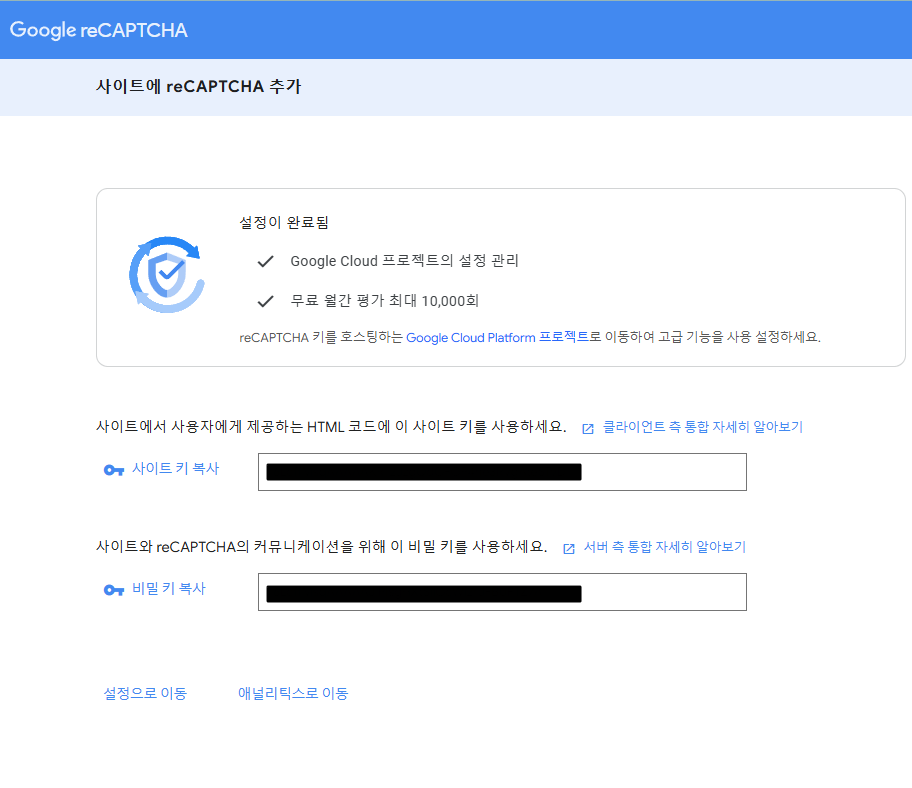Select the site key input field
The width and height of the screenshot is (912, 788).
point(503,471)
